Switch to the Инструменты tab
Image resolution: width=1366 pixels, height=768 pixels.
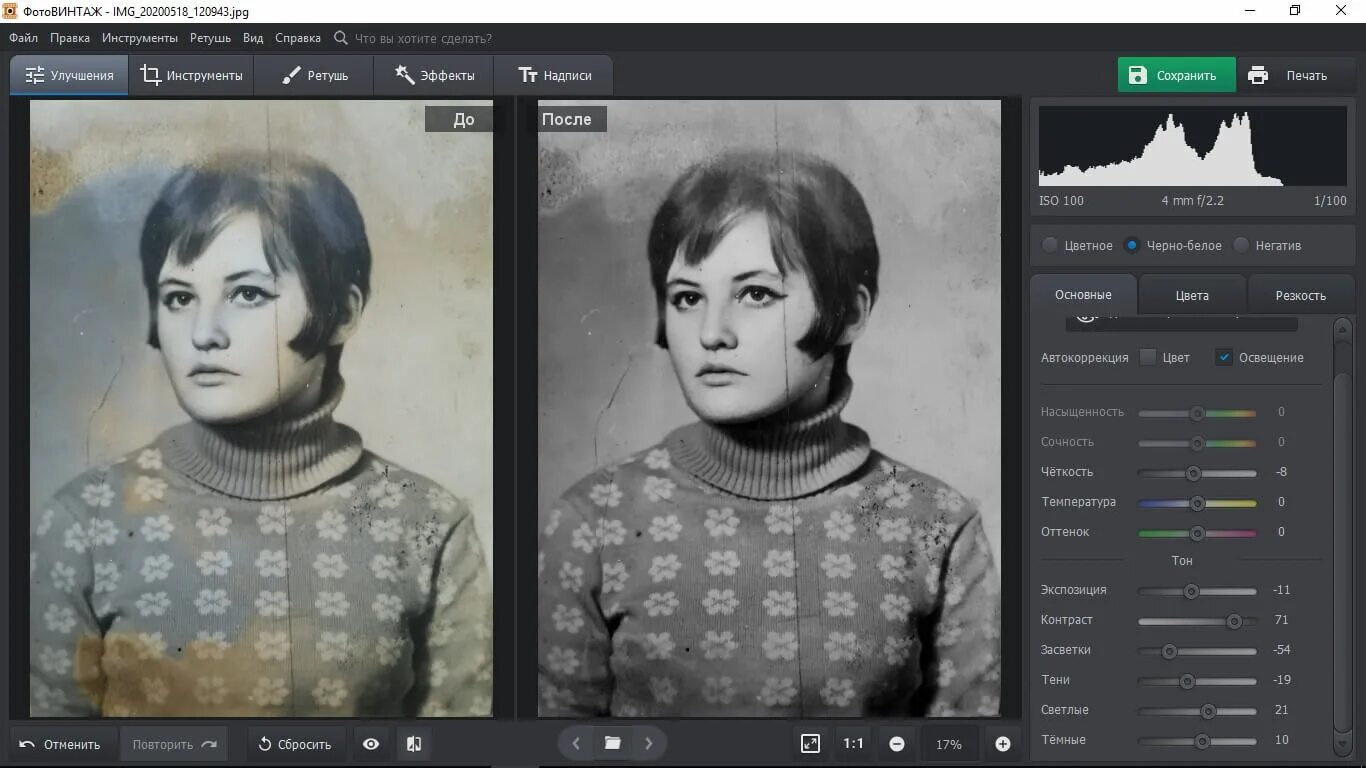191,75
